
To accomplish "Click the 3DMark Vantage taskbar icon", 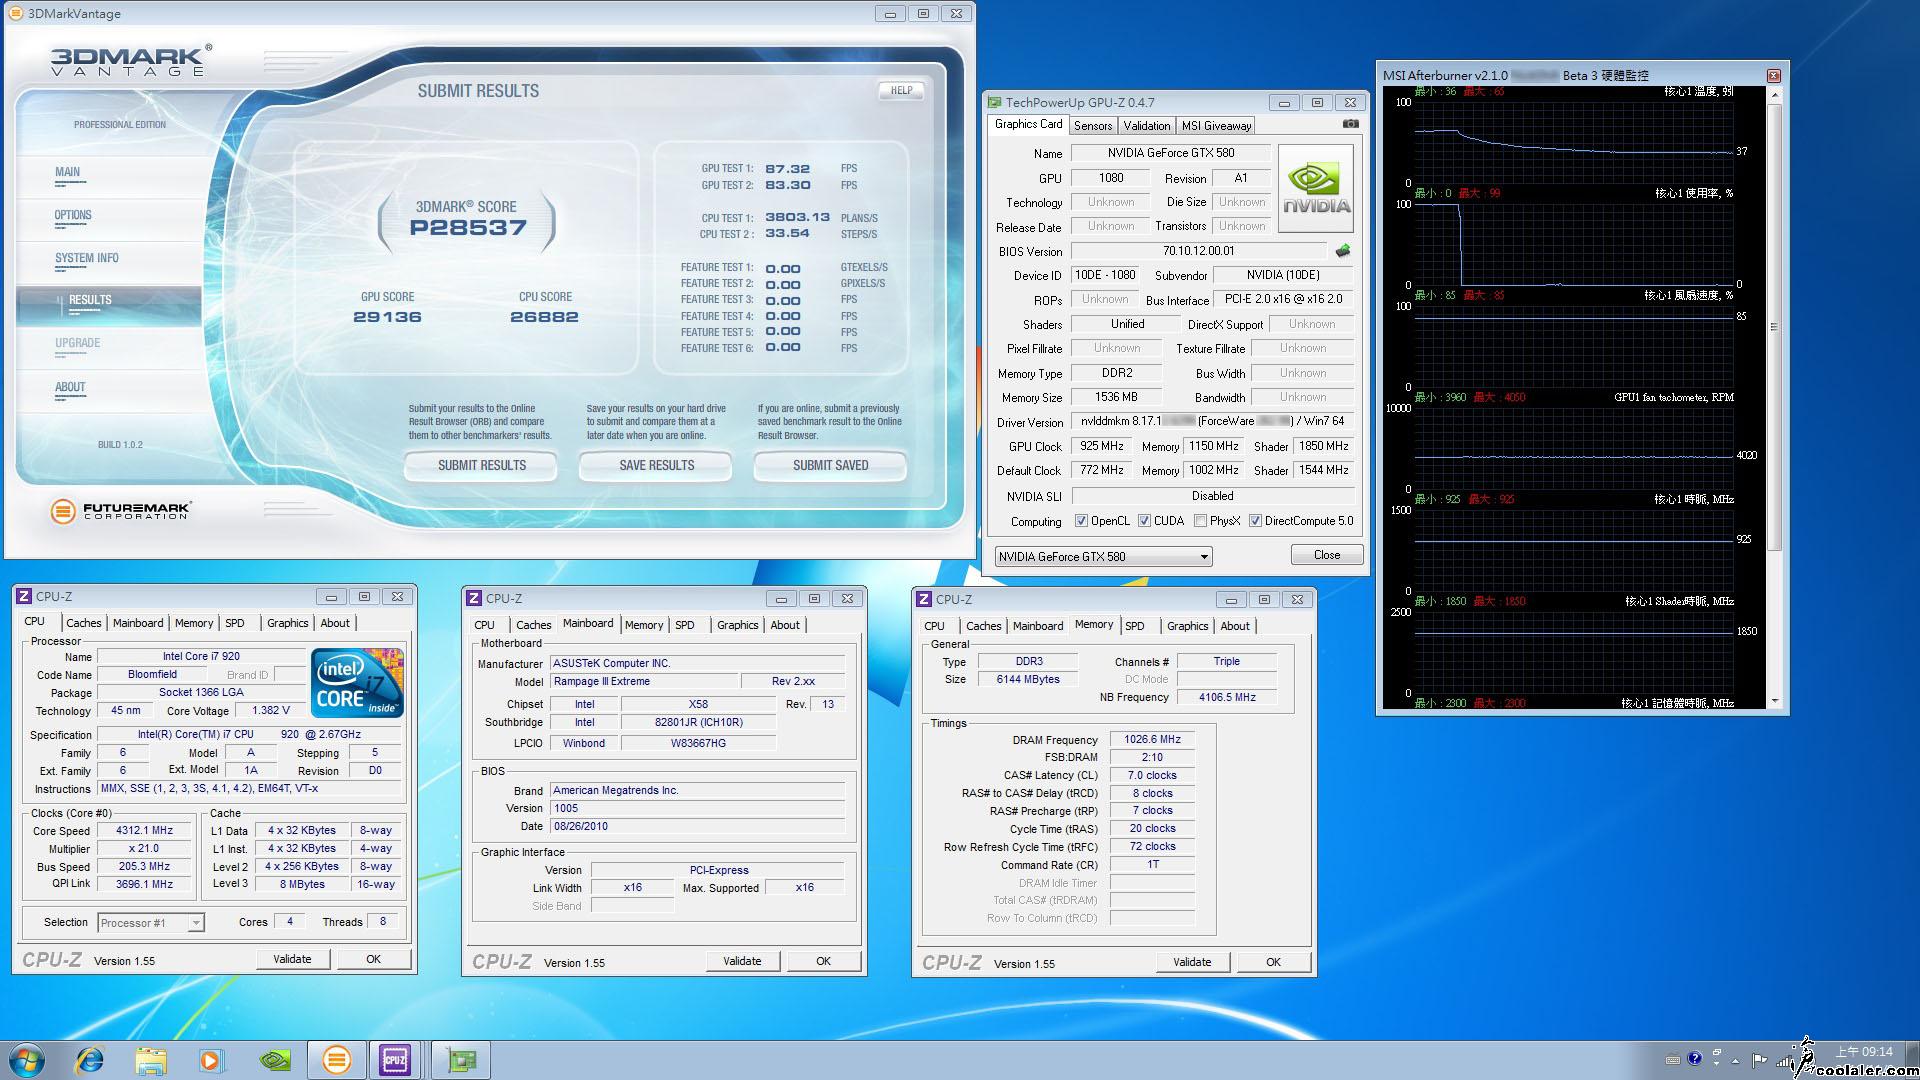I will pyautogui.click(x=336, y=1059).
